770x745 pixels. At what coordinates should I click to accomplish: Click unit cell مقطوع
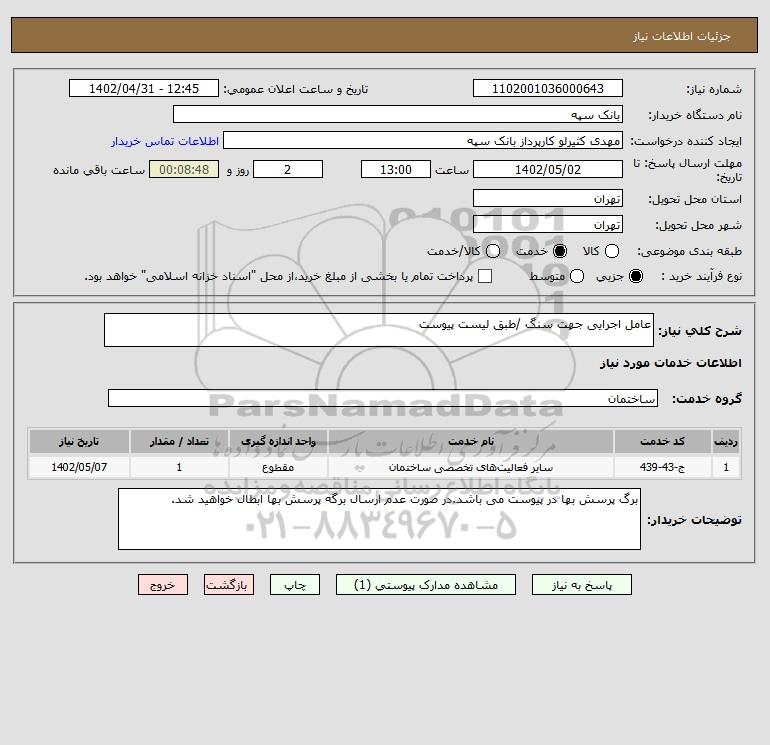click(278, 467)
